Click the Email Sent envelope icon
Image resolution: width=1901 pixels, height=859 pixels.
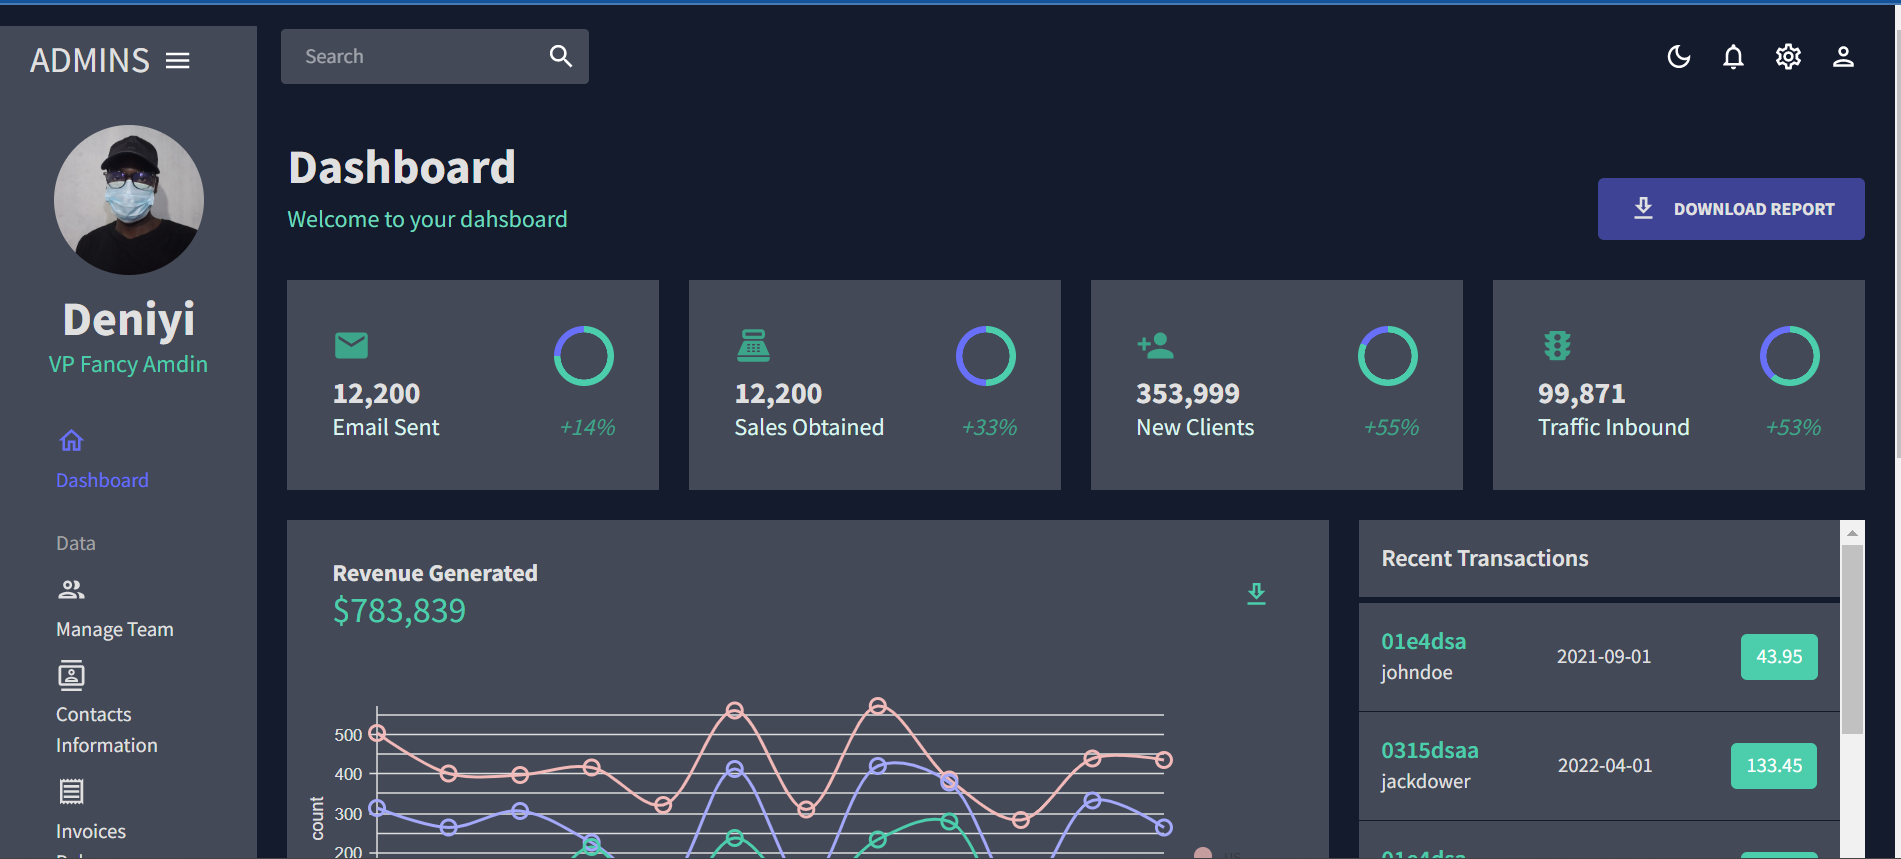[x=351, y=345]
